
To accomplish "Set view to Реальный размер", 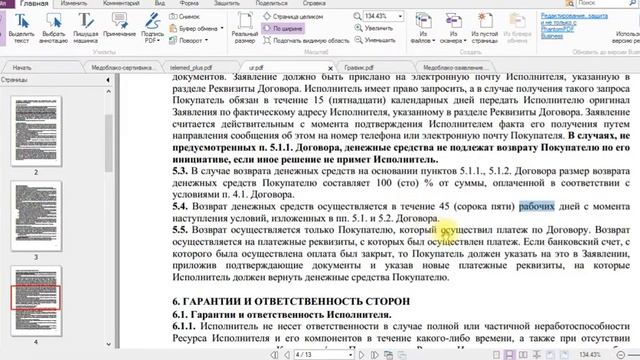I will click(245, 28).
